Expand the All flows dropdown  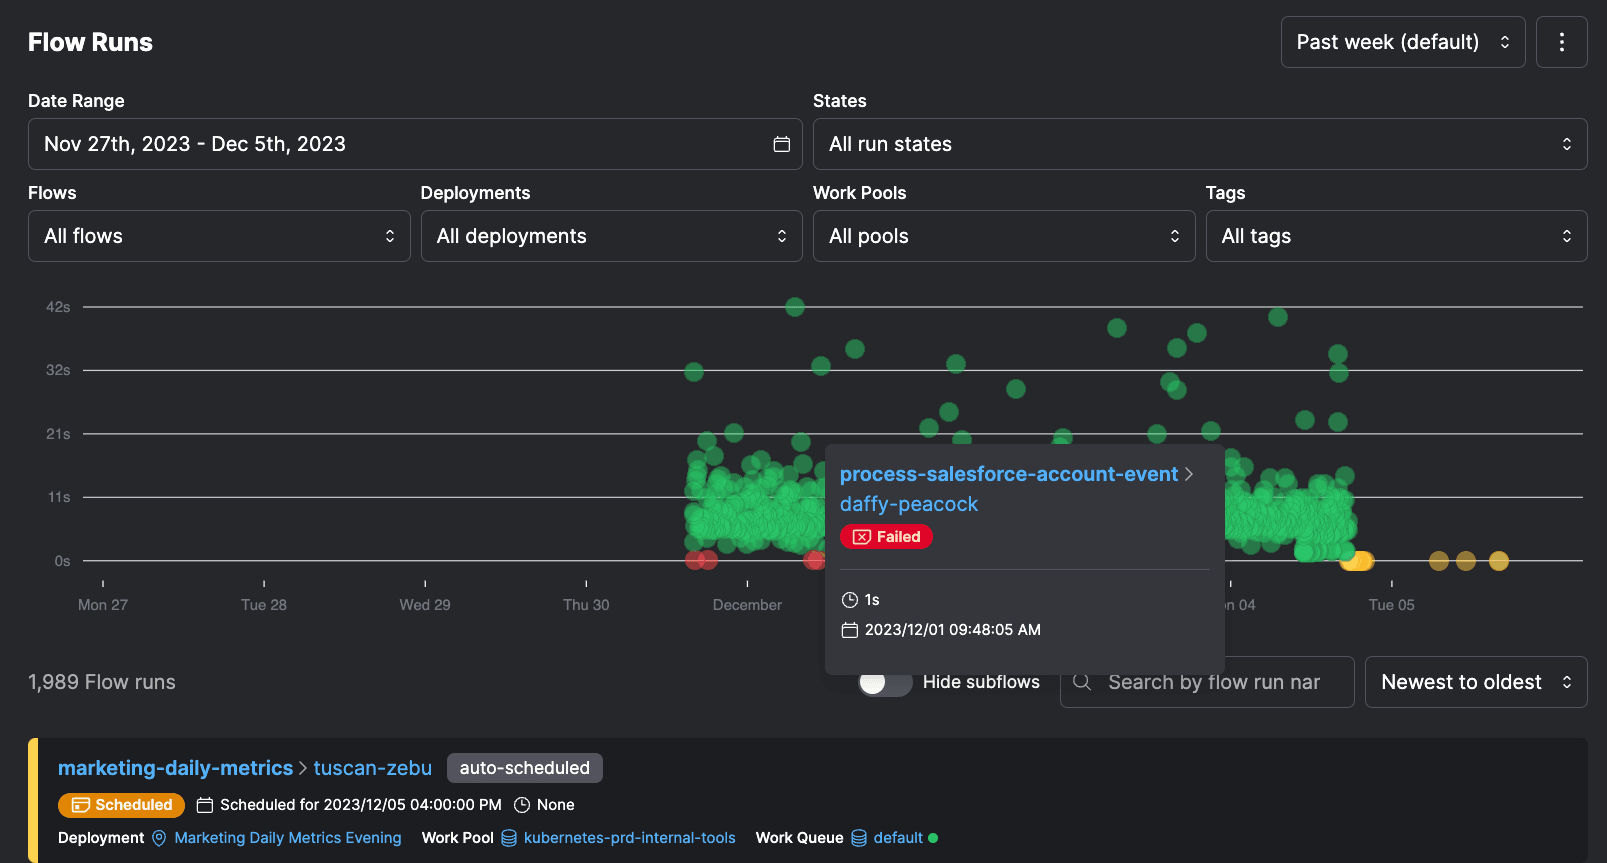[x=219, y=236]
